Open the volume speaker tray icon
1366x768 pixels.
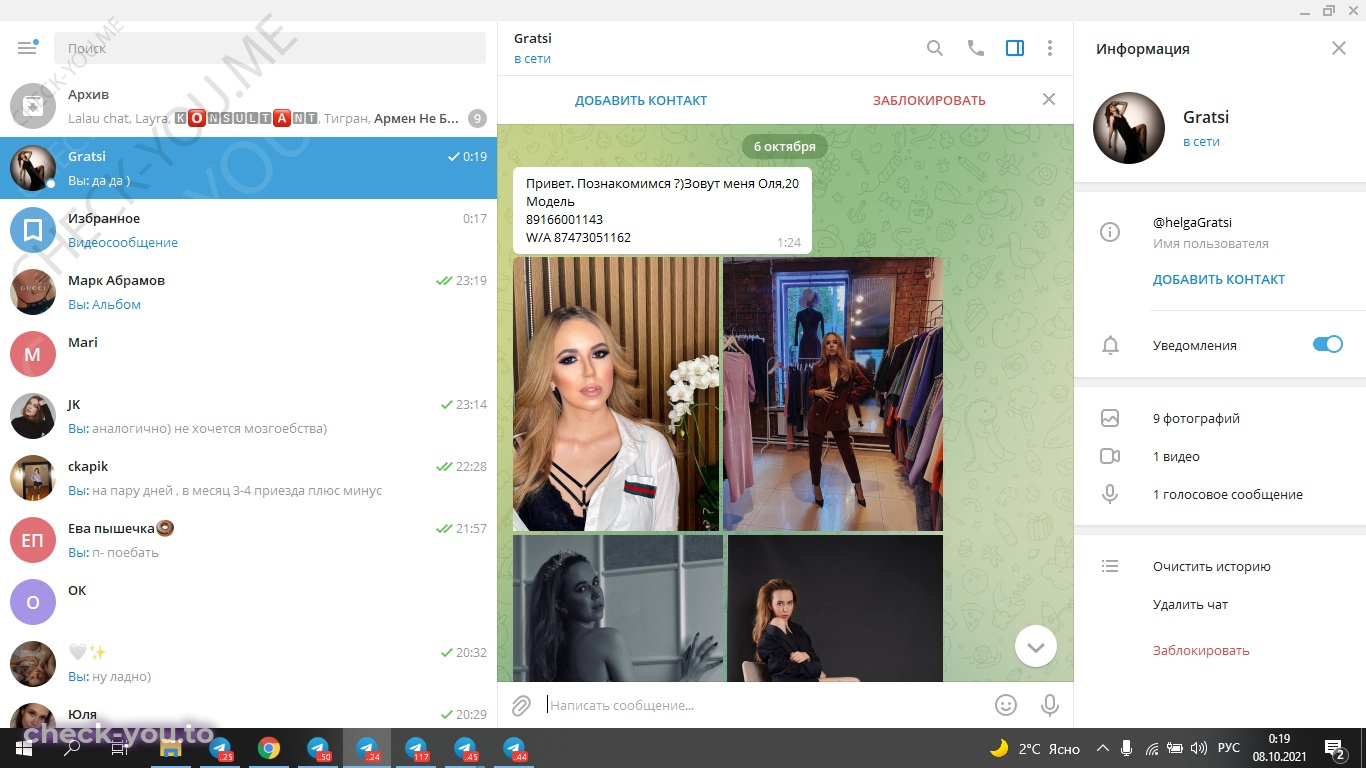(x=1198, y=748)
